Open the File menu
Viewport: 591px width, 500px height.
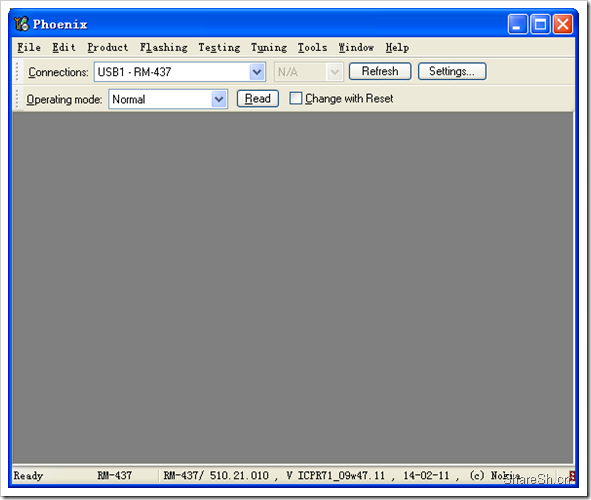pyautogui.click(x=29, y=47)
